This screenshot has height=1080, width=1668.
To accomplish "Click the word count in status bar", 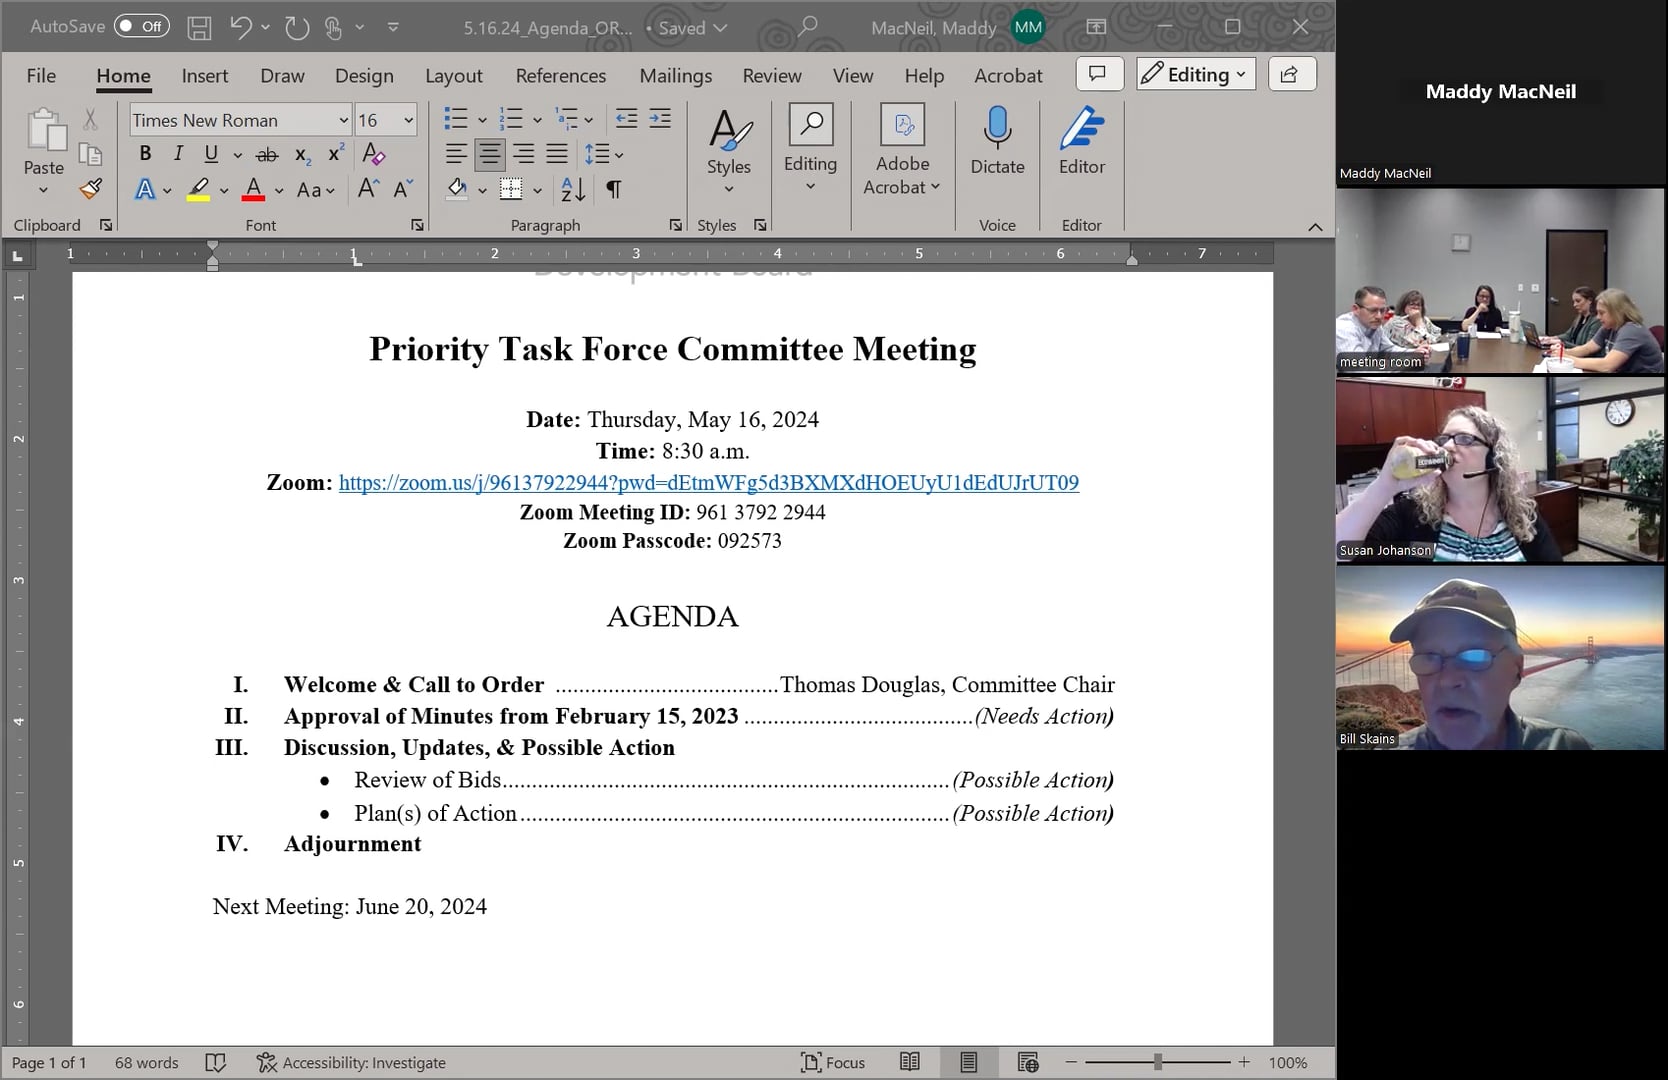I will click(145, 1062).
